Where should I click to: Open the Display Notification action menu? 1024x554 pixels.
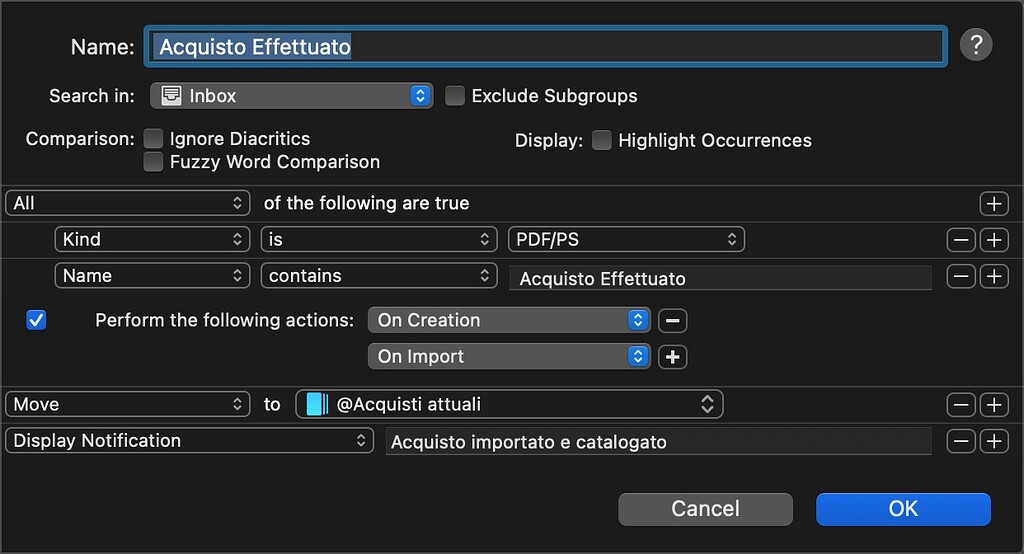tap(188, 441)
